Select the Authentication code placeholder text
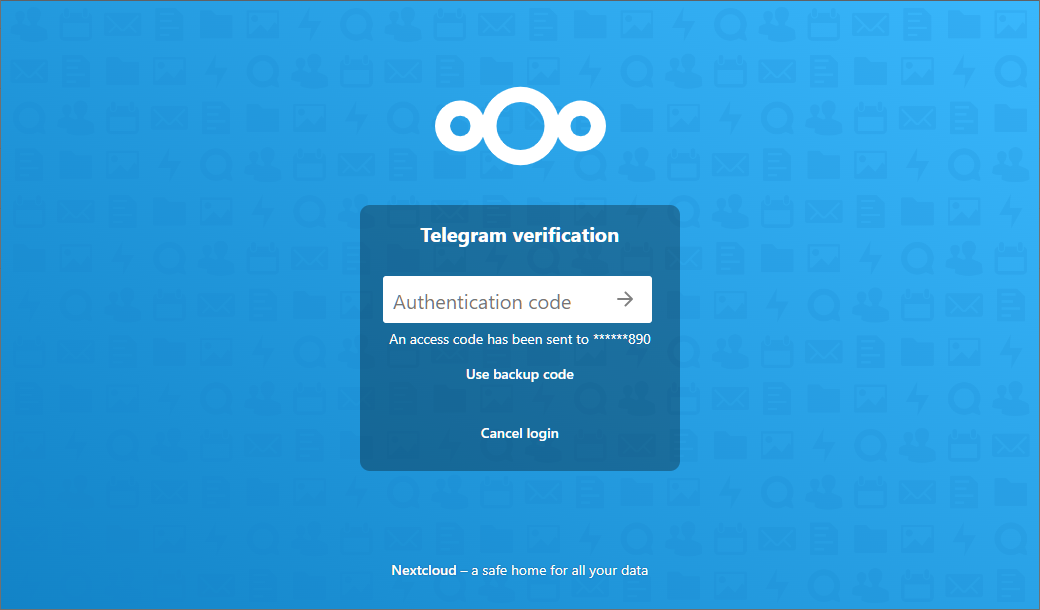Image resolution: width=1040 pixels, height=610 pixels. (482, 302)
